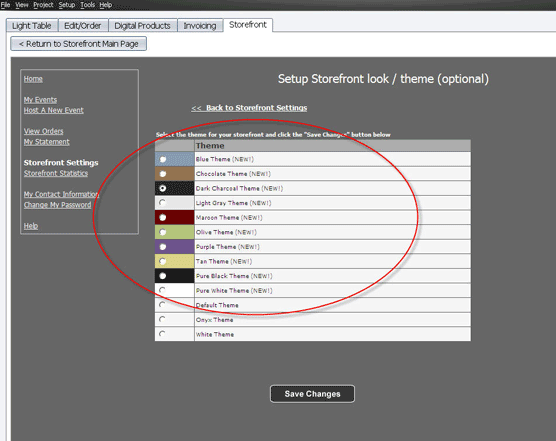
Task: Switch to the Light Table tab
Action: click(x=32, y=26)
